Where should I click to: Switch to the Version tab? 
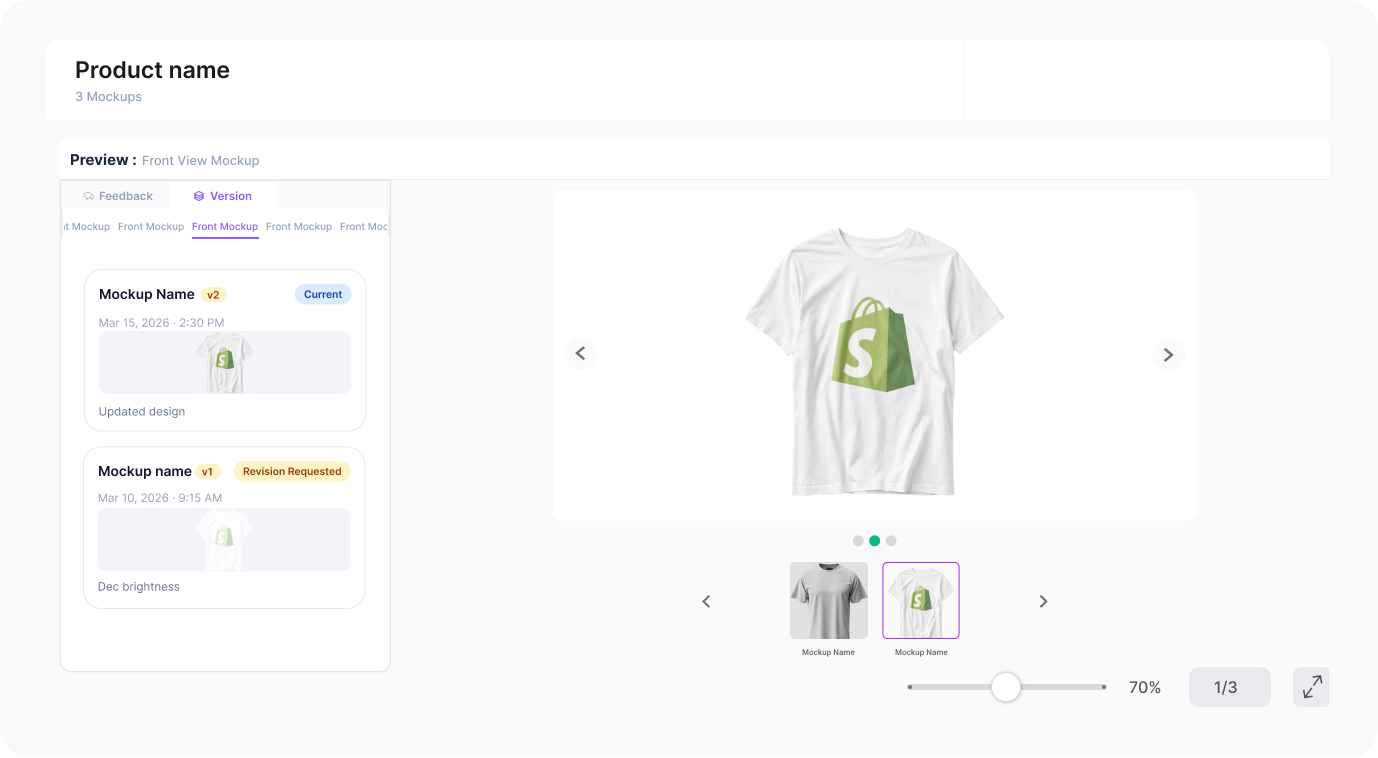click(x=223, y=196)
